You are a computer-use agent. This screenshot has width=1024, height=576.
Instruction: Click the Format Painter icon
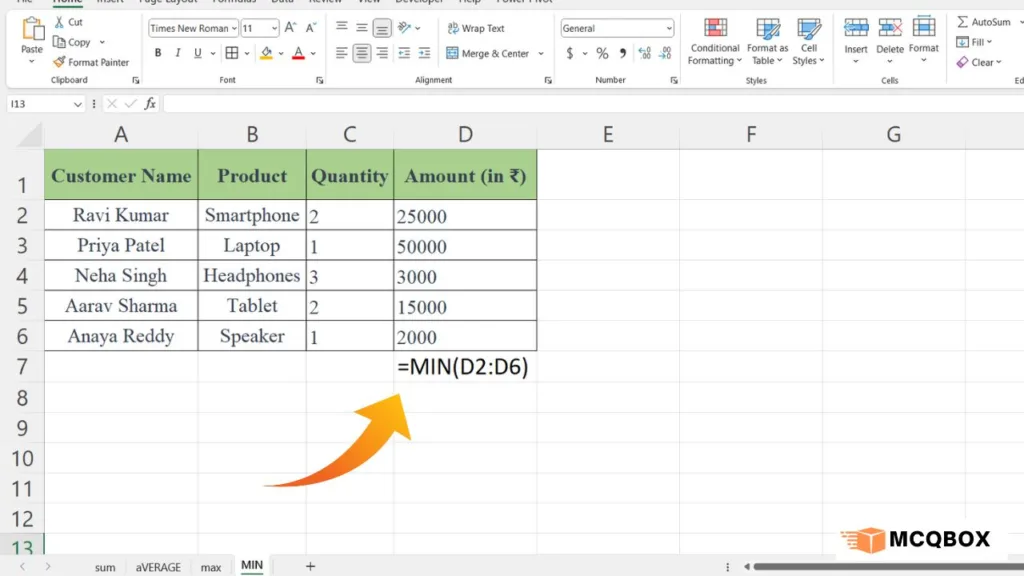tap(59, 62)
